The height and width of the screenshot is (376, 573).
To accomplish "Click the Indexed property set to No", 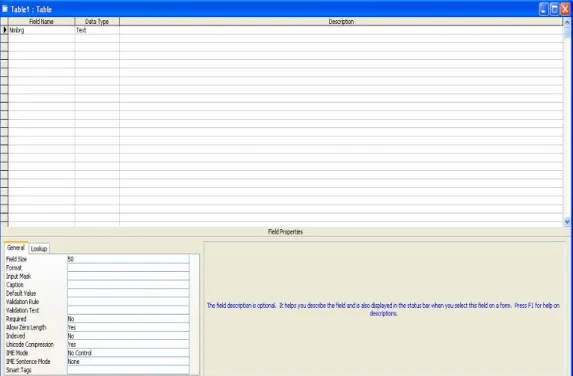I will 128,336.
